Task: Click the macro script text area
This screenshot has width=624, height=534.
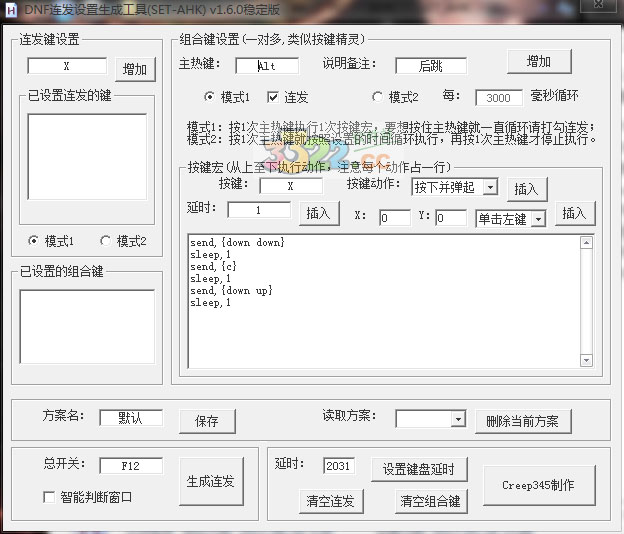Action: (x=384, y=301)
